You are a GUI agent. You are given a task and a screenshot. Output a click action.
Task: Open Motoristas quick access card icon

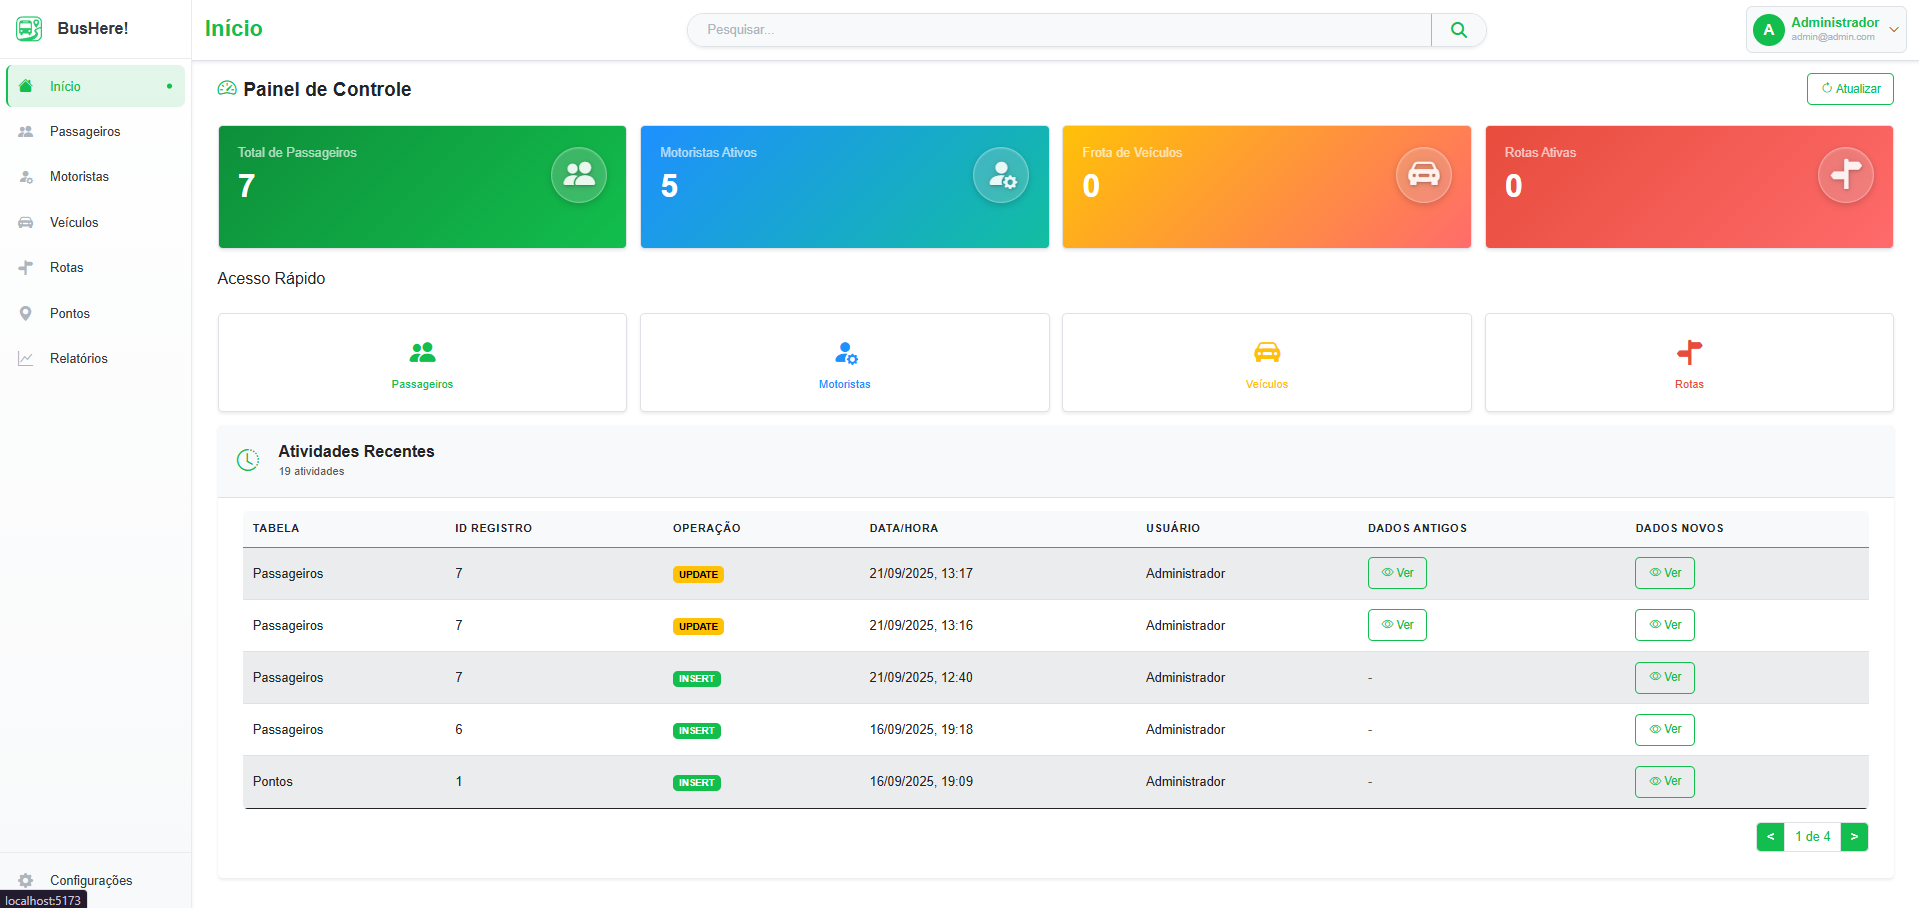[845, 352]
